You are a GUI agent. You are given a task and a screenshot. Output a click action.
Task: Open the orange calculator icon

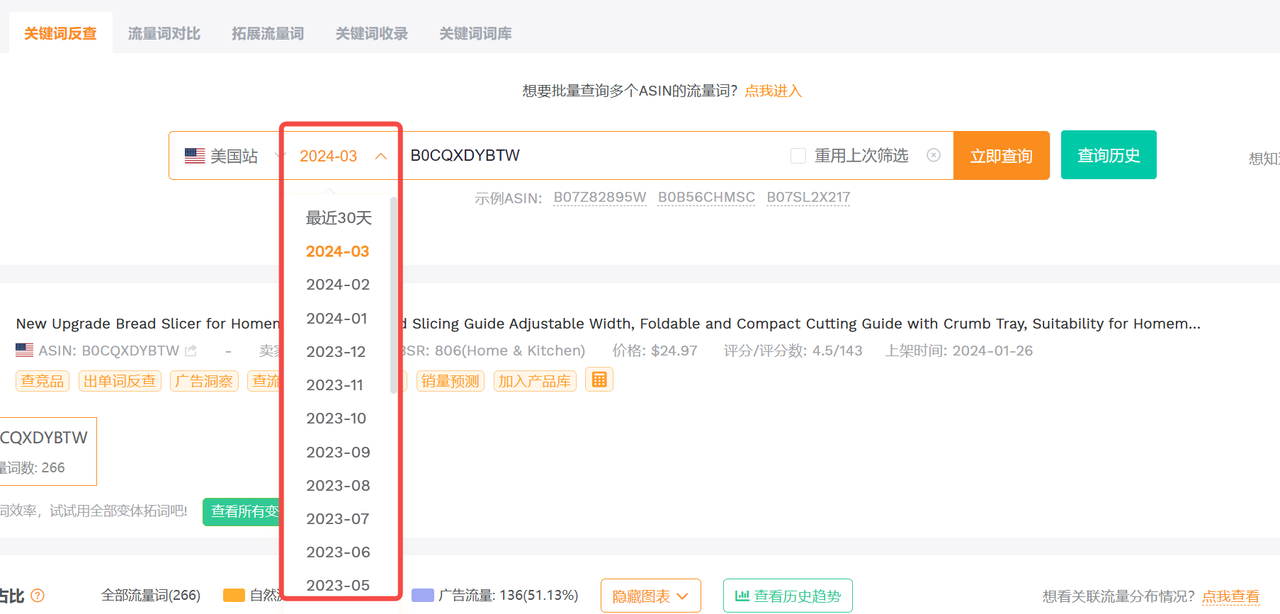click(599, 380)
